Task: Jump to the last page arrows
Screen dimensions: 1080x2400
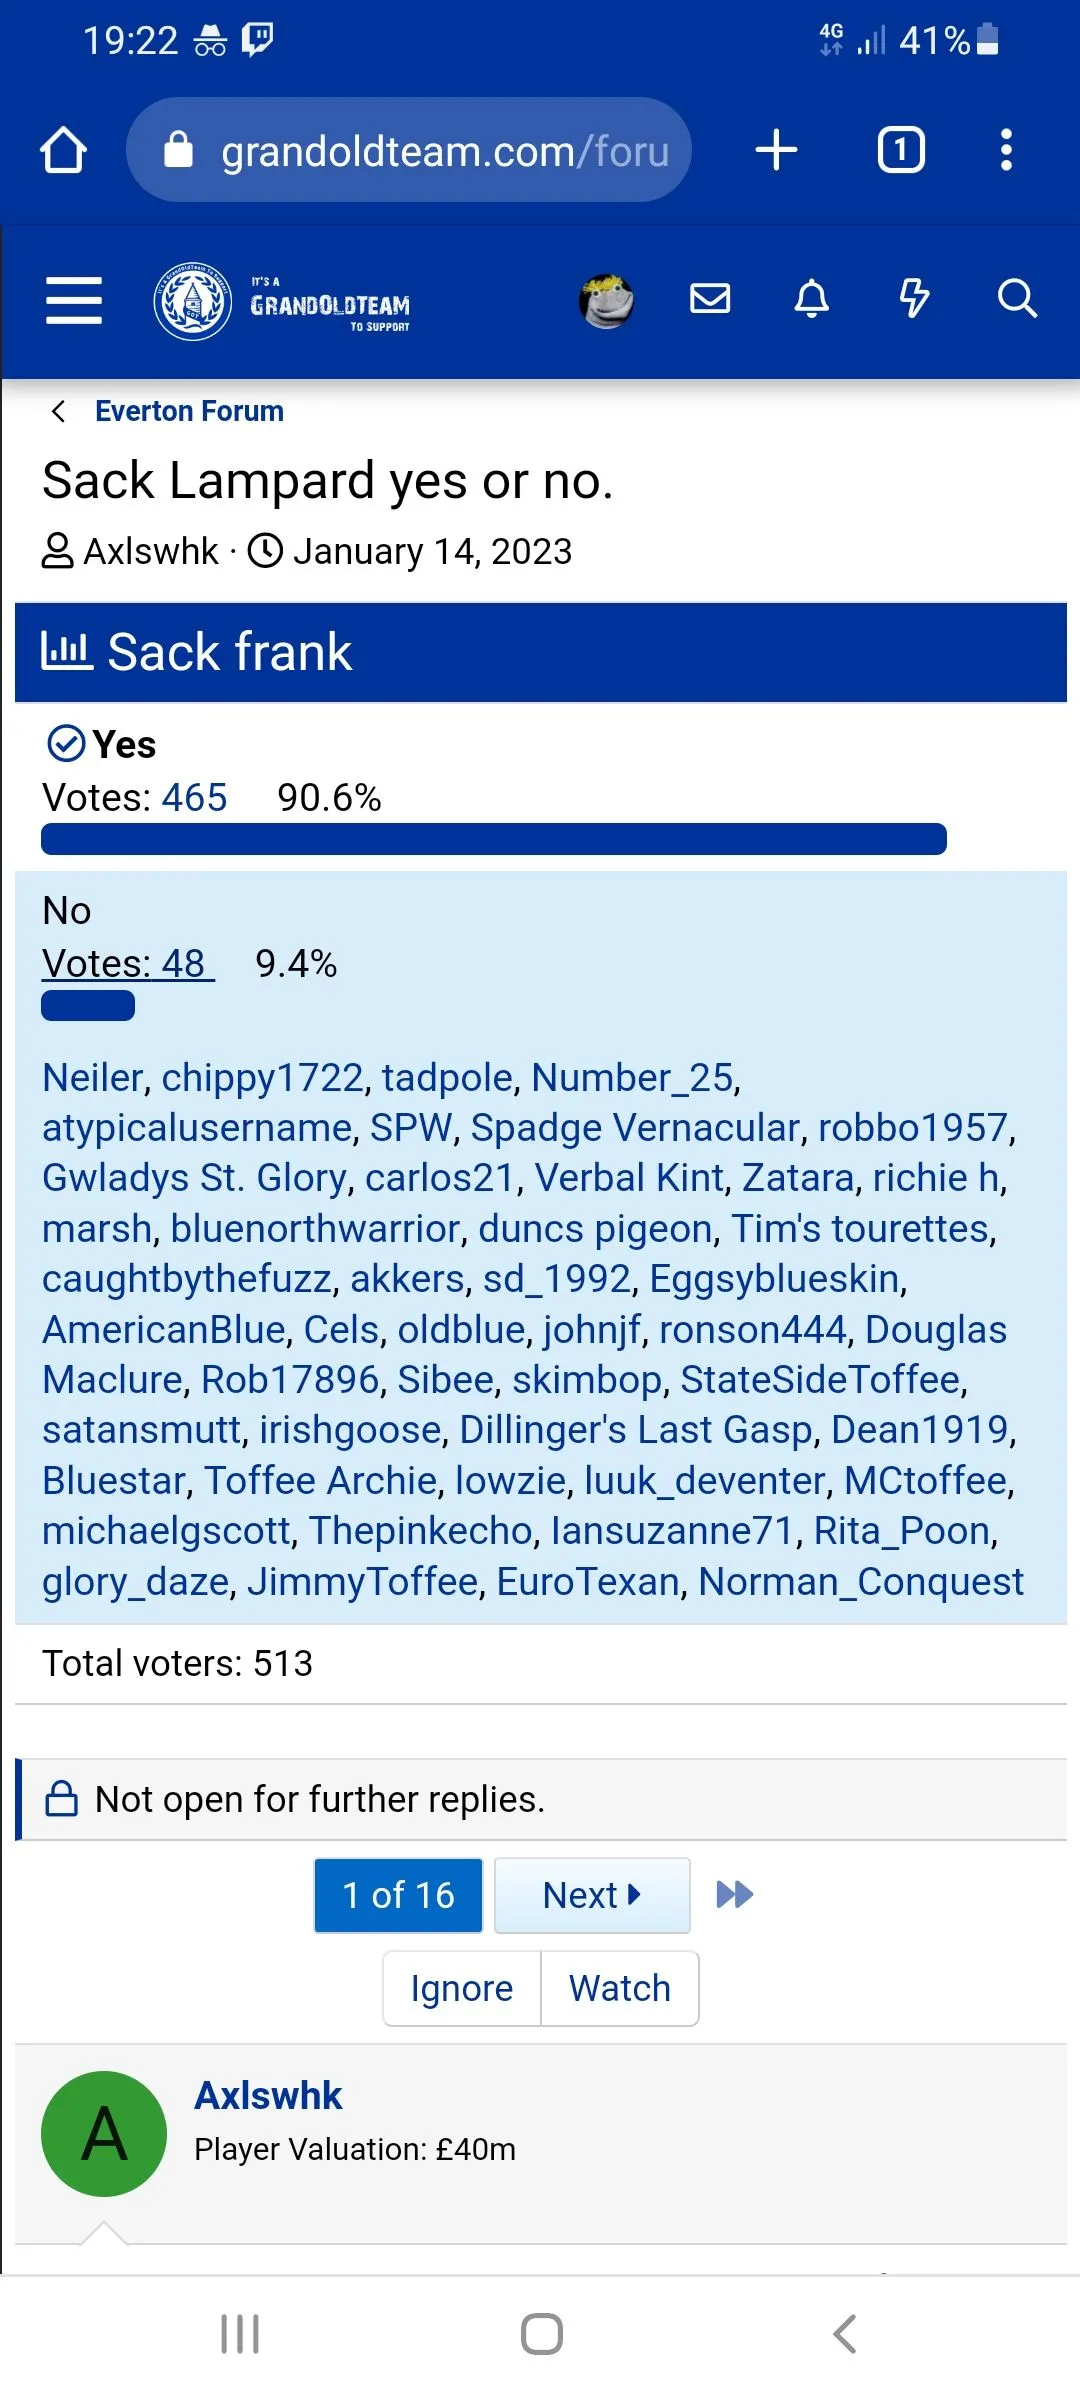Action: (x=735, y=1895)
